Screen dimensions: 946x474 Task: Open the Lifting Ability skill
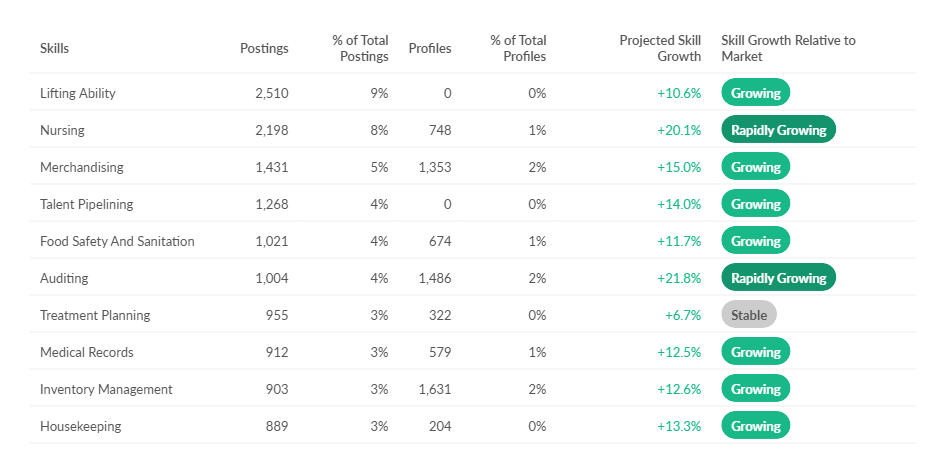click(x=78, y=93)
